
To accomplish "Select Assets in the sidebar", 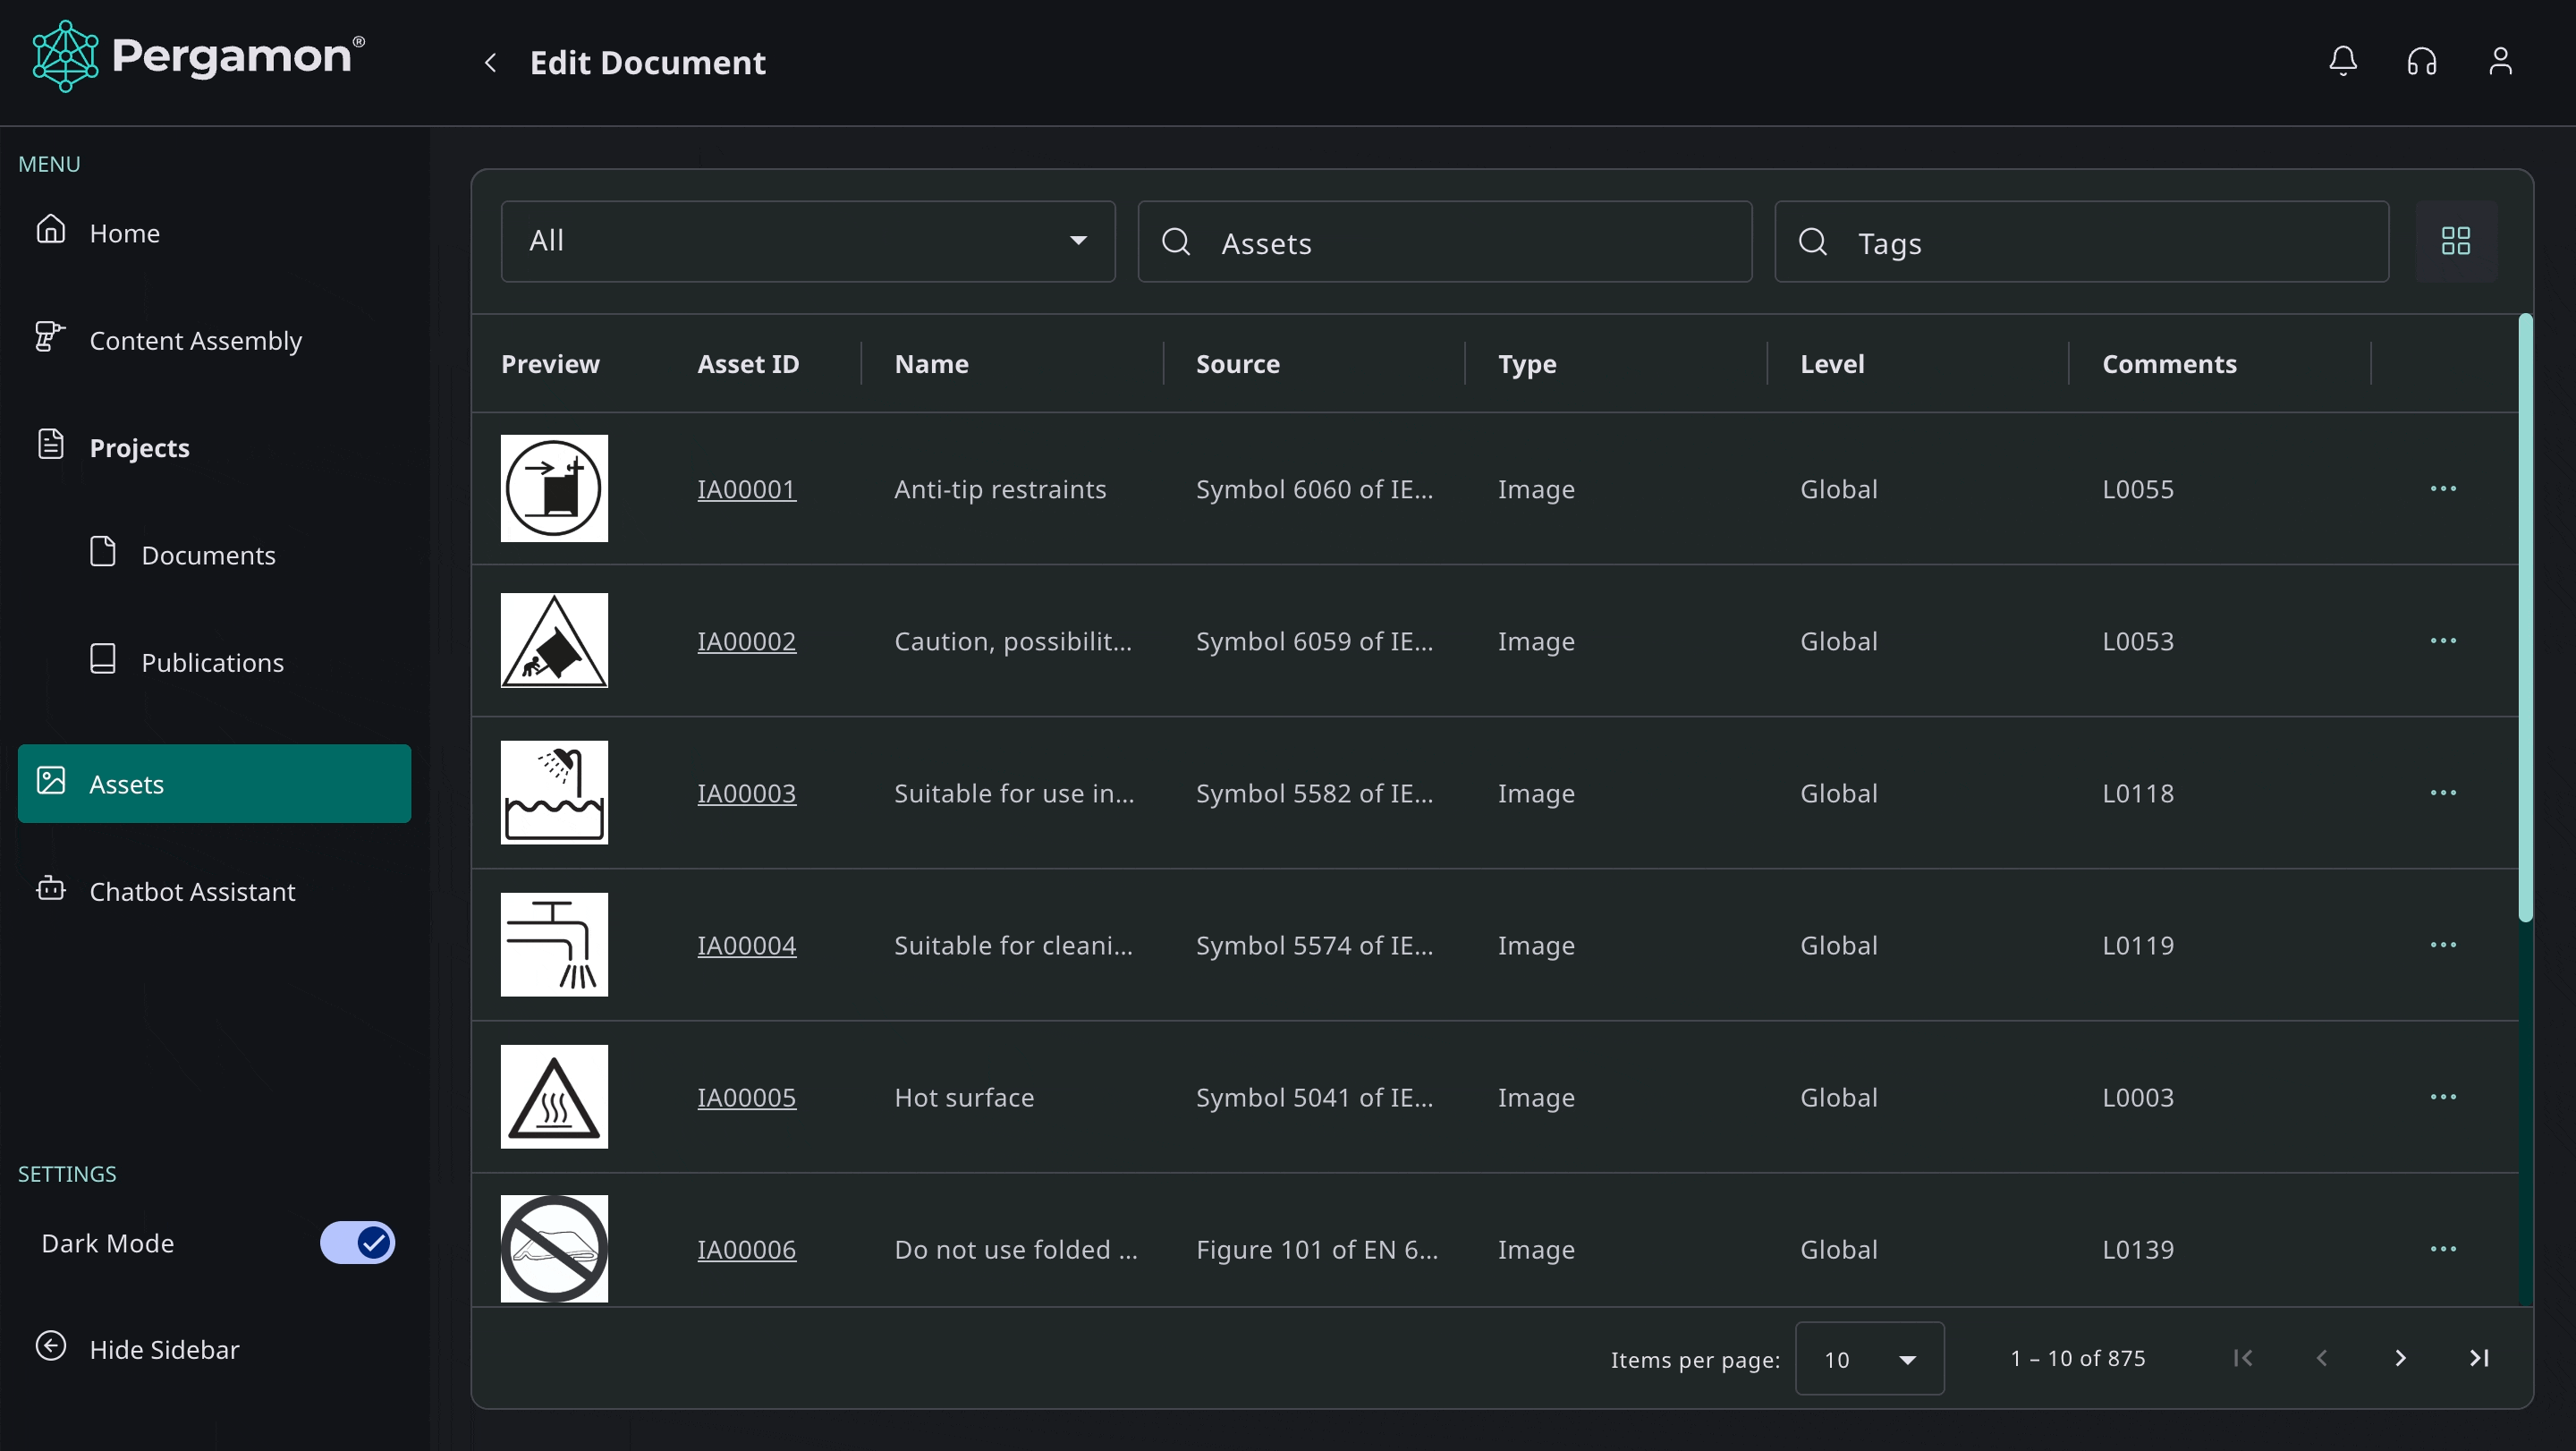I will pyautogui.click(x=214, y=784).
